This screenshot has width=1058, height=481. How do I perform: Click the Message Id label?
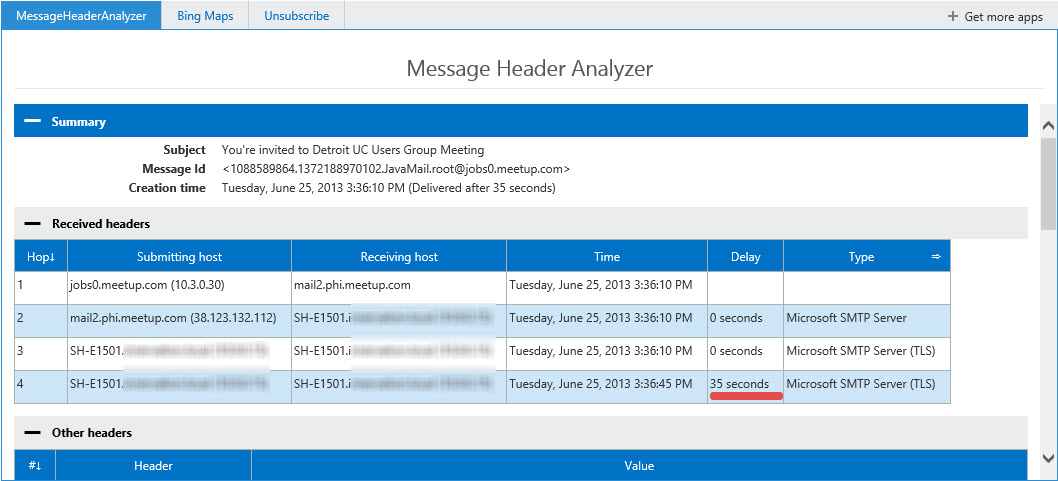pos(173,169)
